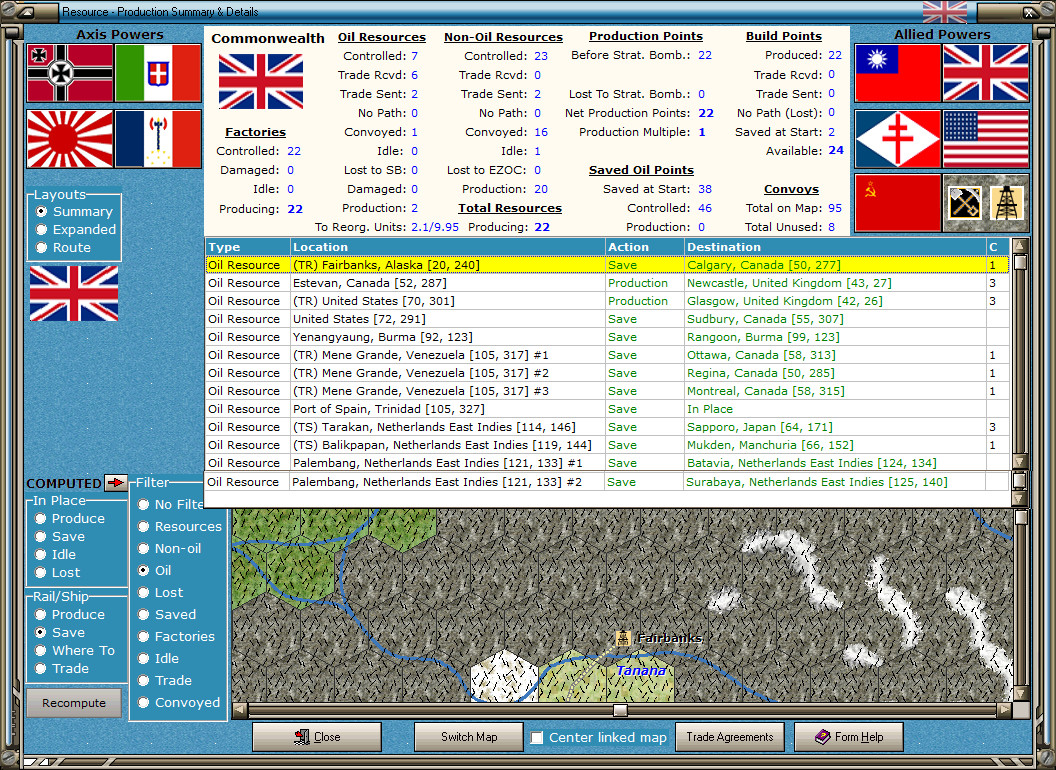
Task: Select the Balikpapan, Netherlands East Indies row
Action: click(607, 445)
